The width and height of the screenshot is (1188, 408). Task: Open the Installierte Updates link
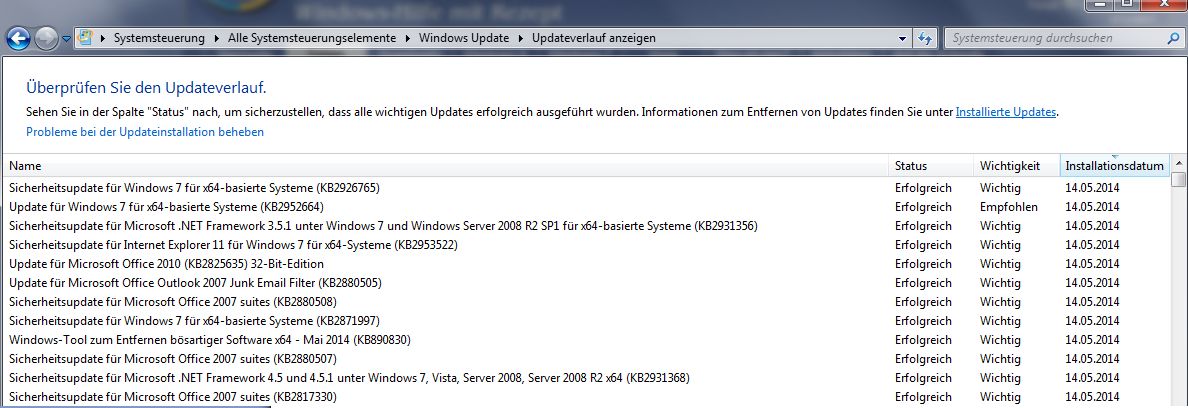click(1005, 112)
